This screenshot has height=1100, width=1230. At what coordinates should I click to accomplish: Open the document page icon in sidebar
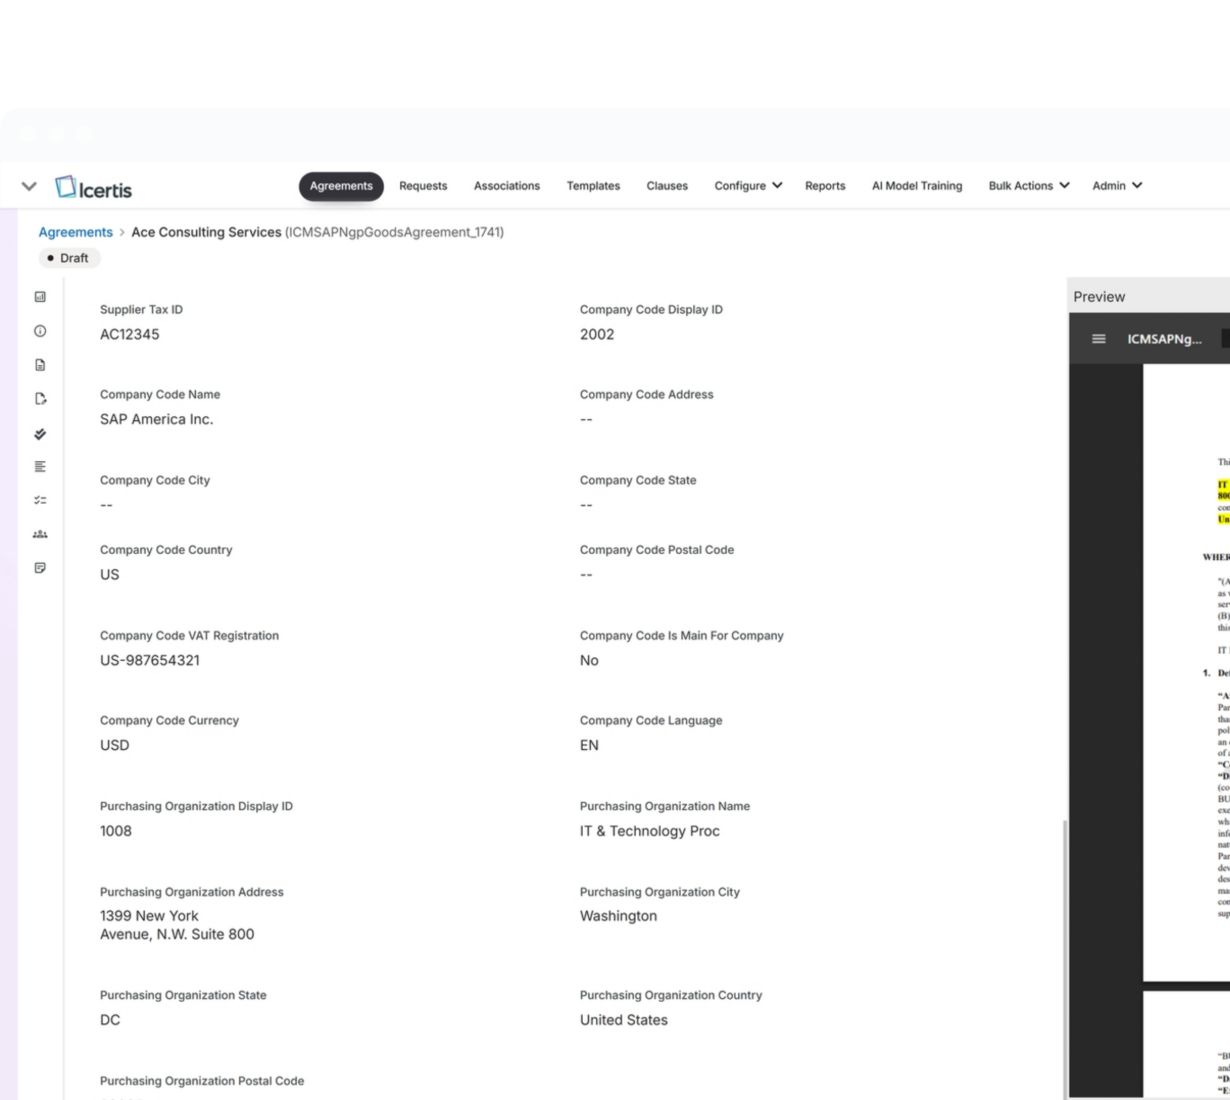click(40, 365)
